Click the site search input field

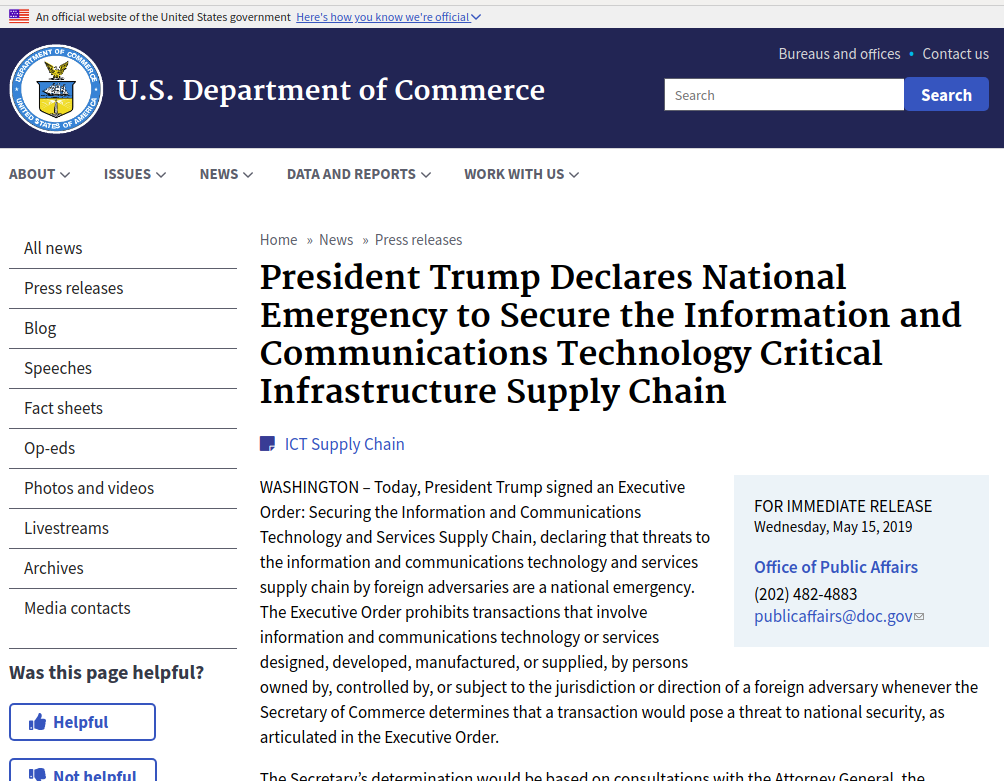pyautogui.click(x=784, y=95)
